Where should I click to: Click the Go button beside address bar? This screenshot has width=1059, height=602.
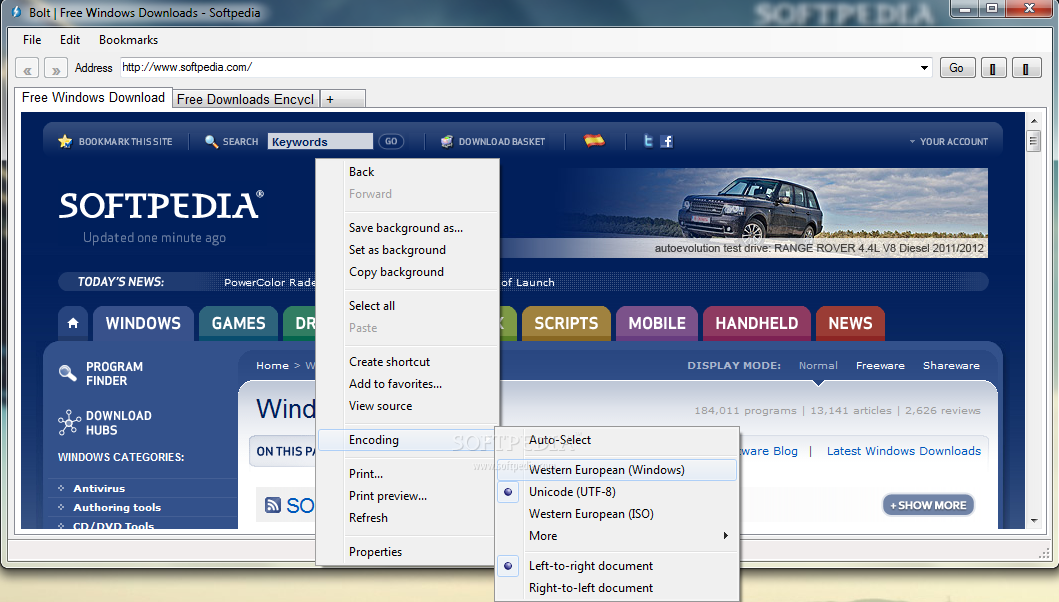pyautogui.click(x=957, y=68)
